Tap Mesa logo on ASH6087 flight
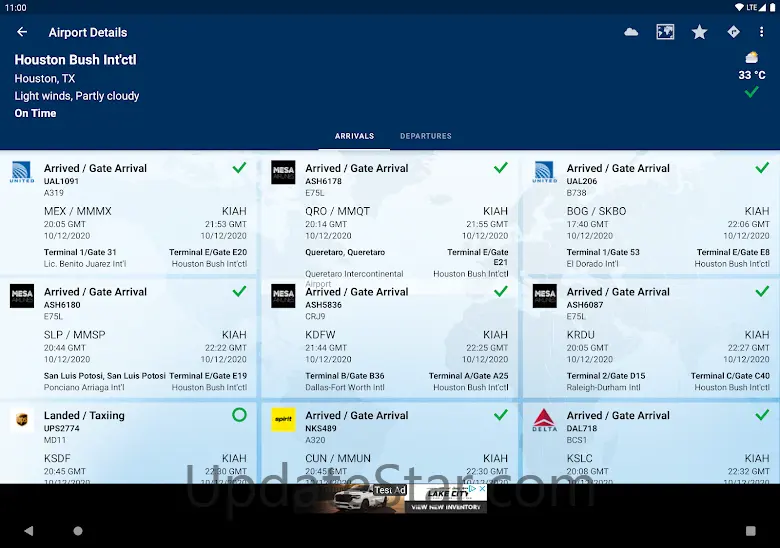 pos(545,296)
